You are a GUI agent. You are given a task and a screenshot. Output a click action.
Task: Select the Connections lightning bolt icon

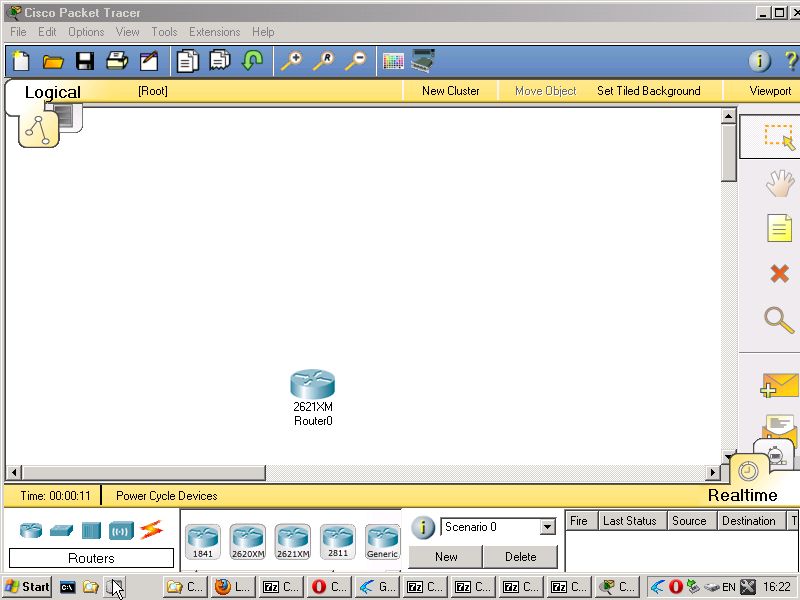pyautogui.click(x=152, y=530)
